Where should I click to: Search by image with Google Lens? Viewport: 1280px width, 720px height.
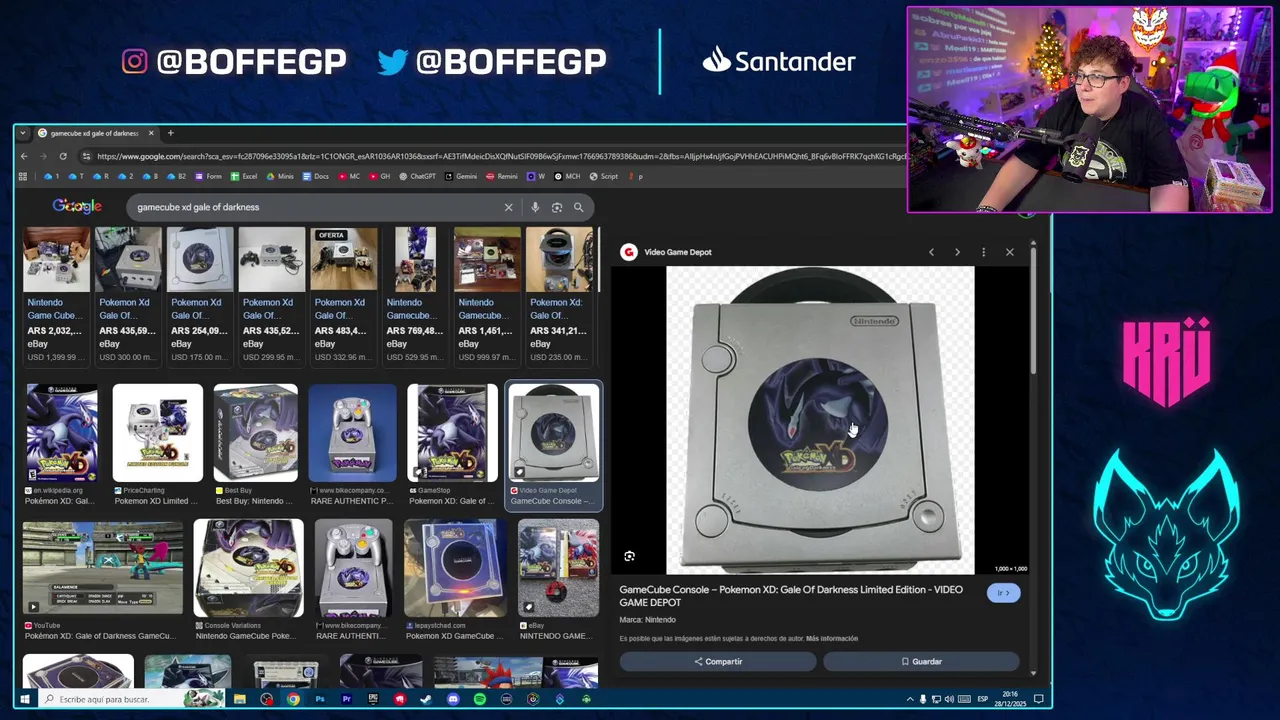(x=557, y=207)
